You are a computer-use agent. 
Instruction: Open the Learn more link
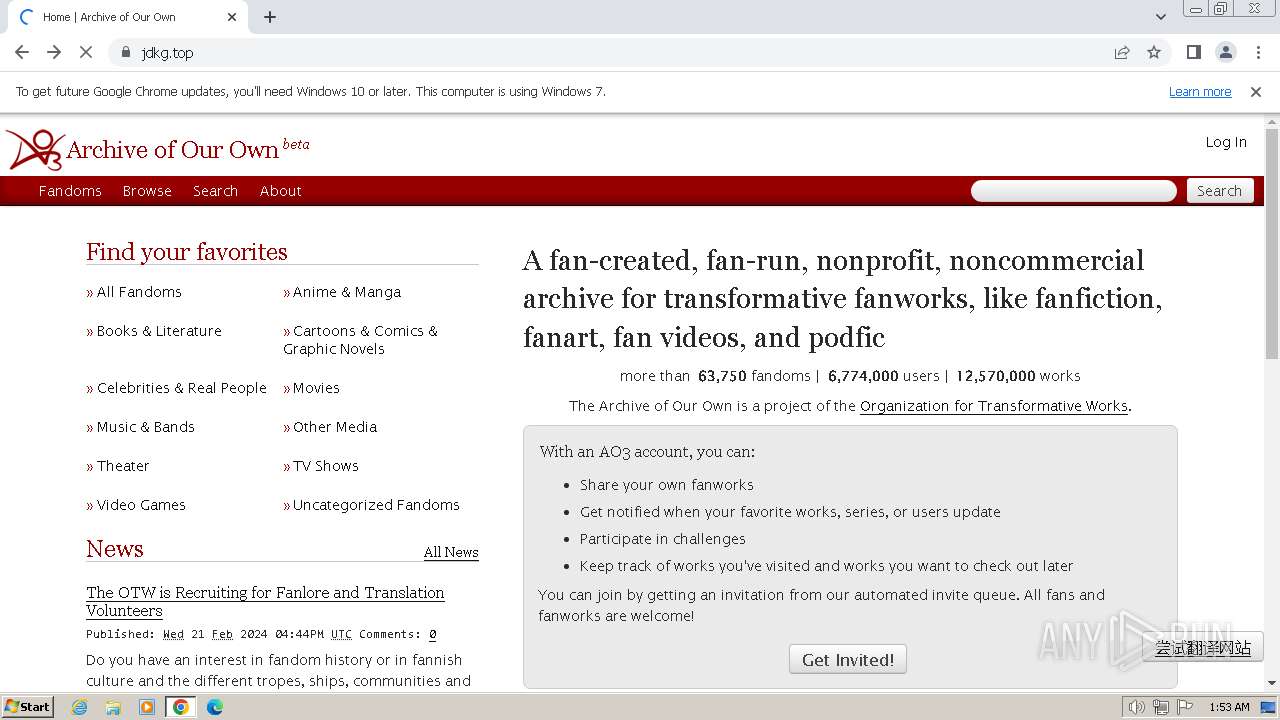pos(1200,92)
